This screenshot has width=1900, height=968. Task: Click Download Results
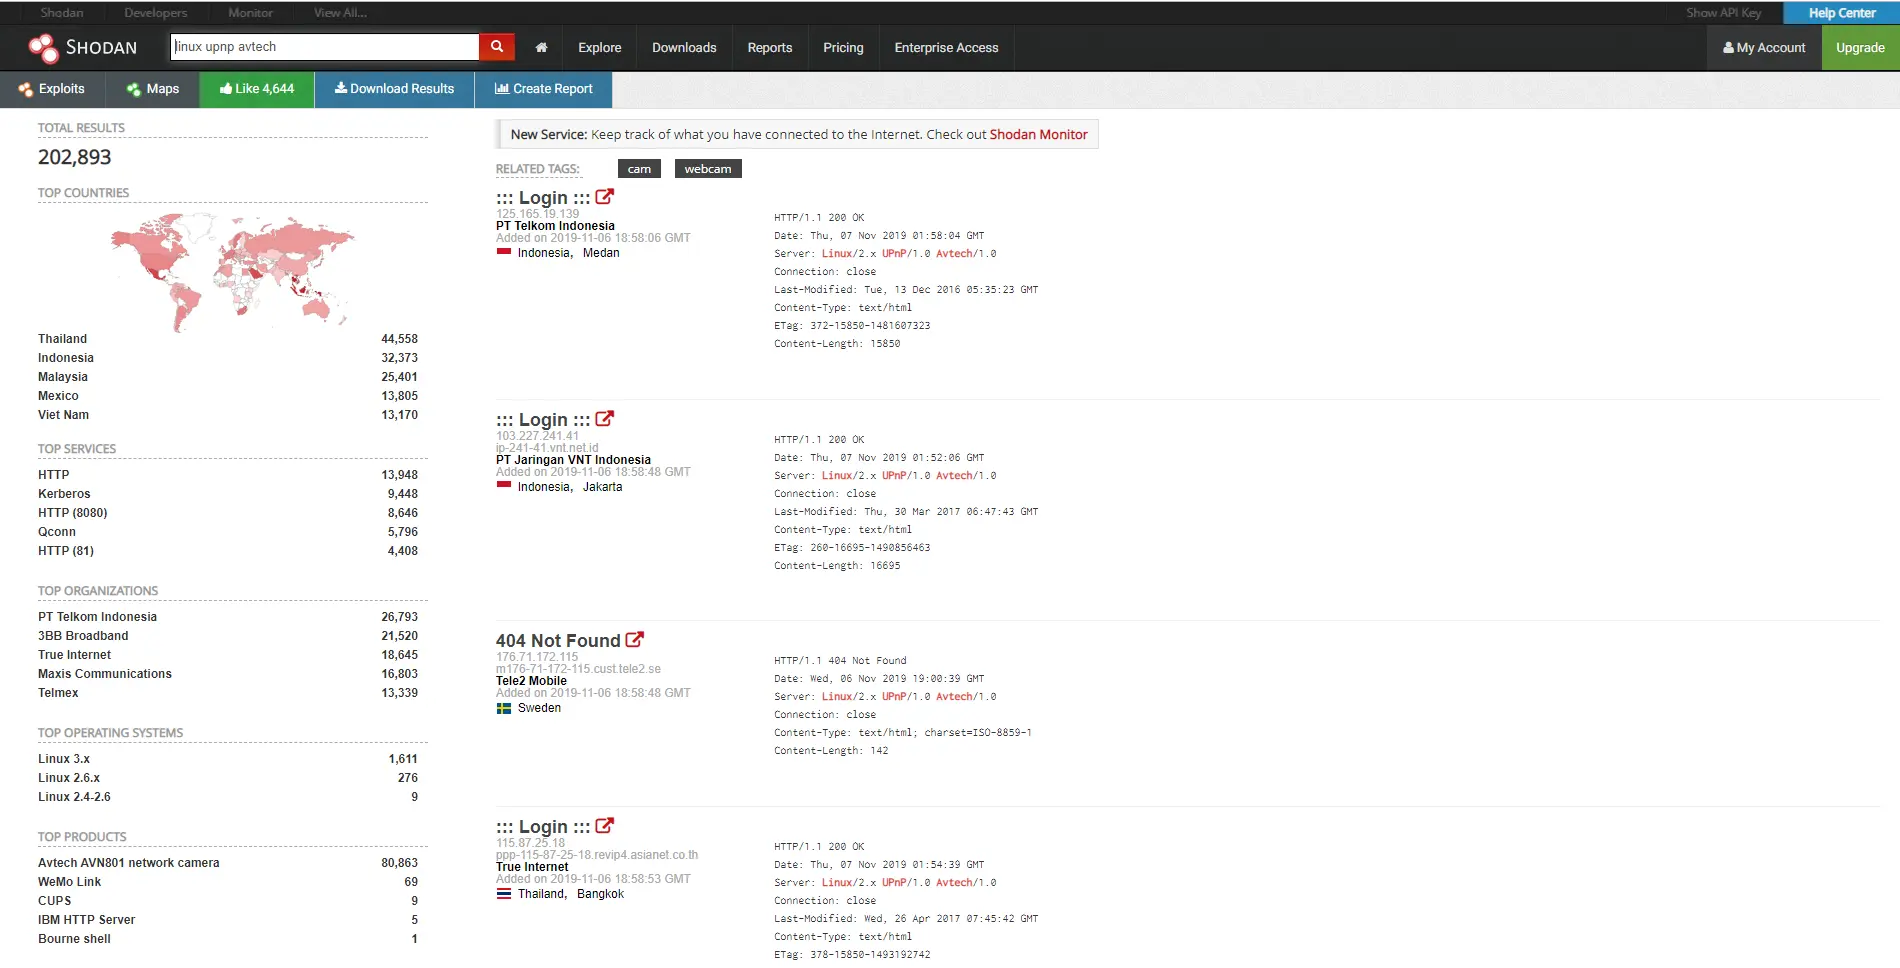394,89
